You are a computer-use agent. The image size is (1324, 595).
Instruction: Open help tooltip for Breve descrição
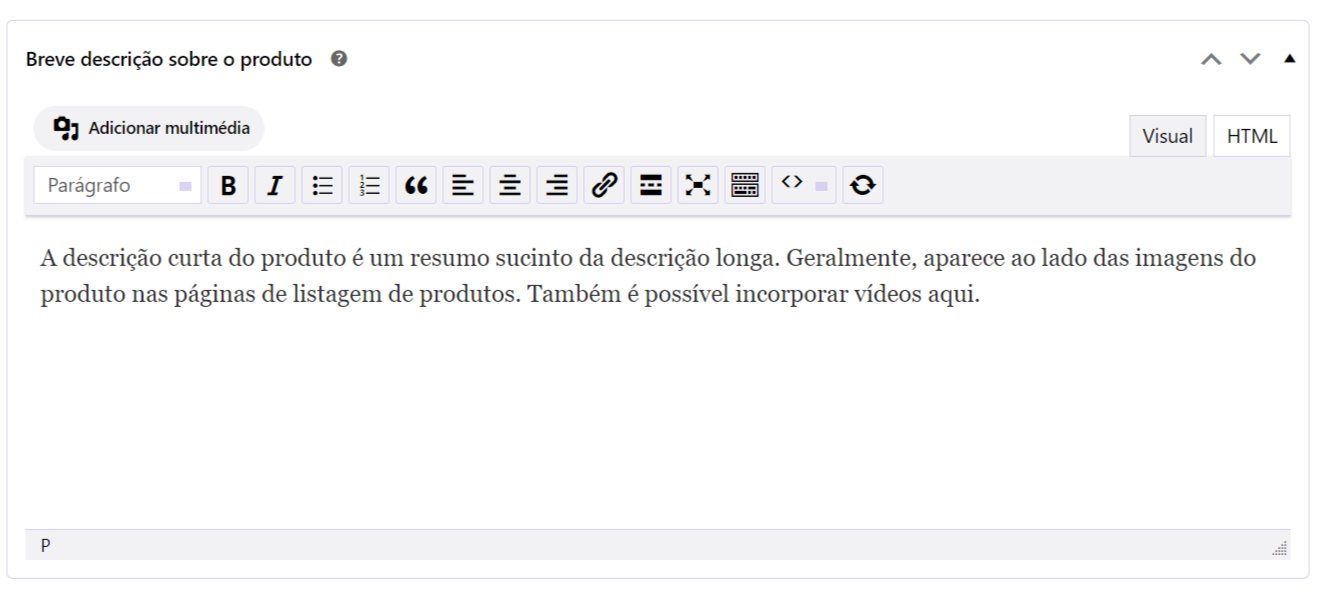point(339,60)
